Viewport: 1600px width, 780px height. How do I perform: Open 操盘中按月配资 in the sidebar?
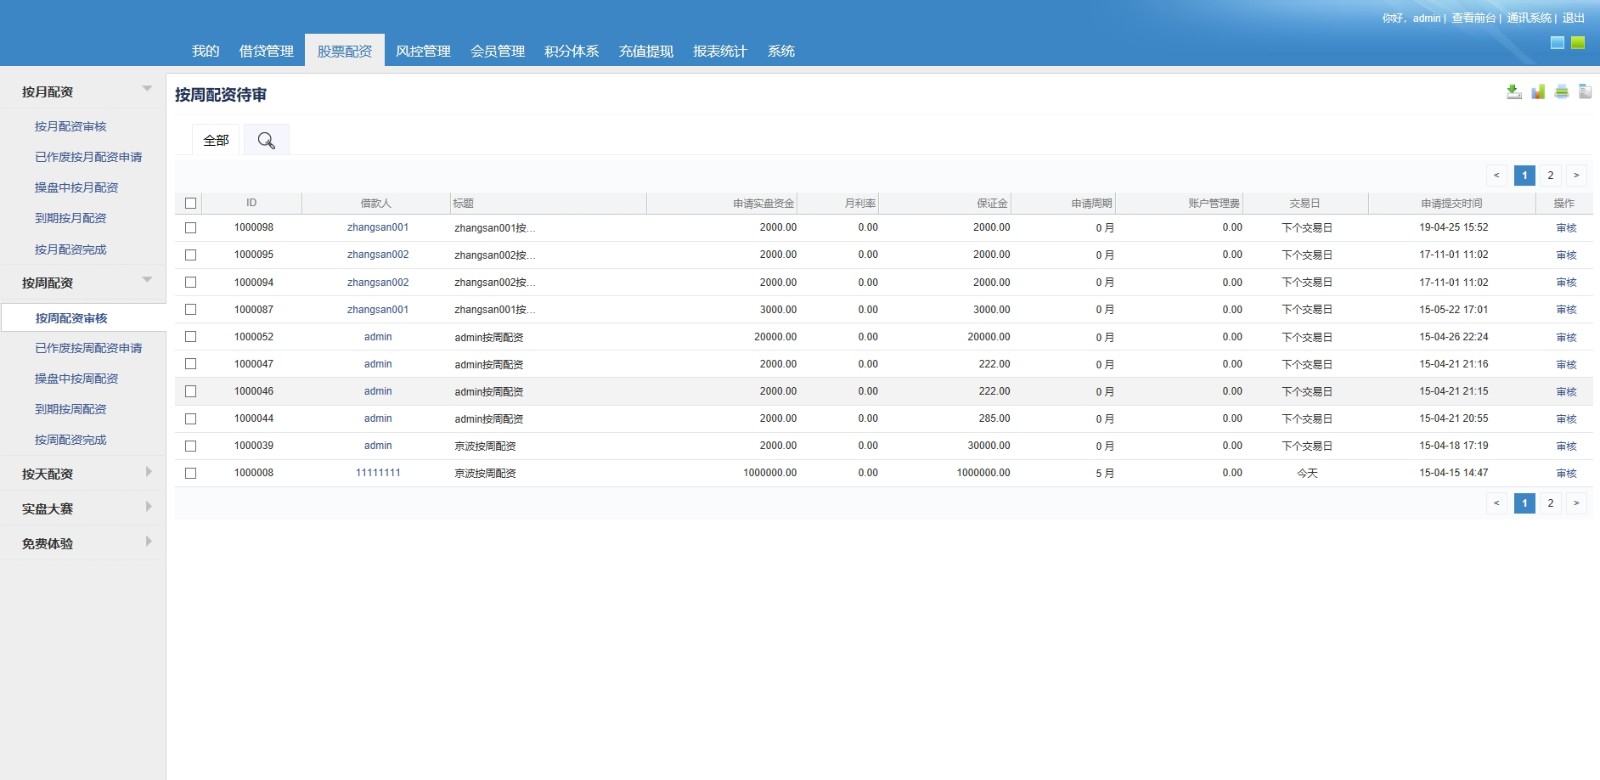click(x=77, y=188)
